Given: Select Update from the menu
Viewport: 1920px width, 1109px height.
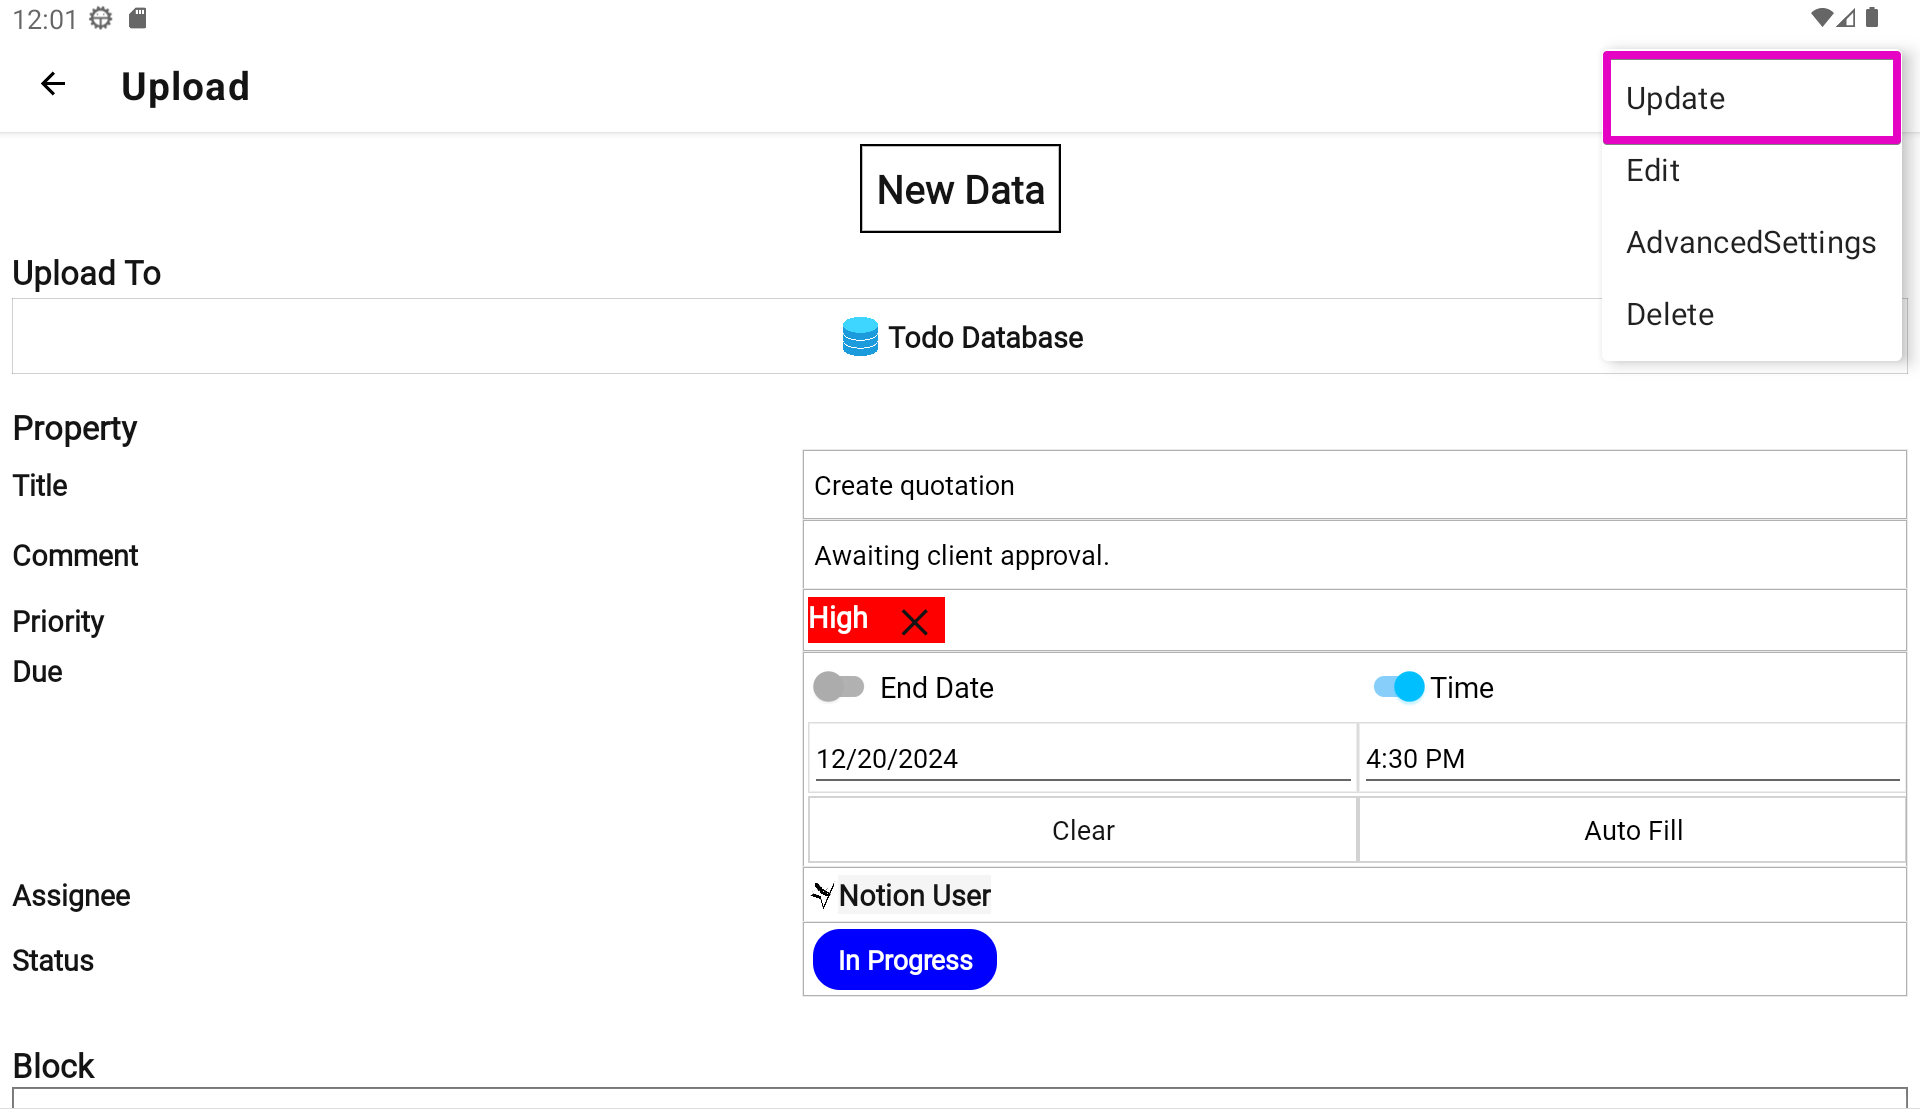Looking at the screenshot, I should 1751,98.
